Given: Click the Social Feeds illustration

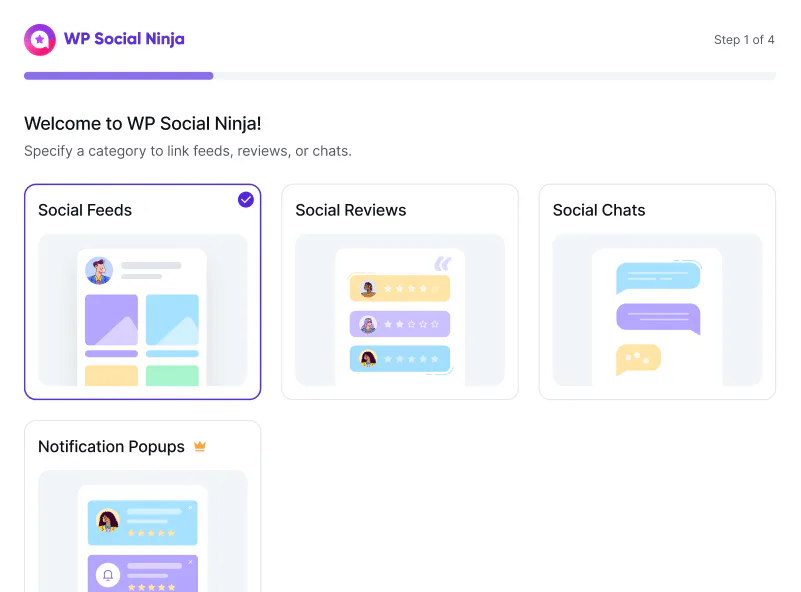Looking at the screenshot, I should coord(143,310).
